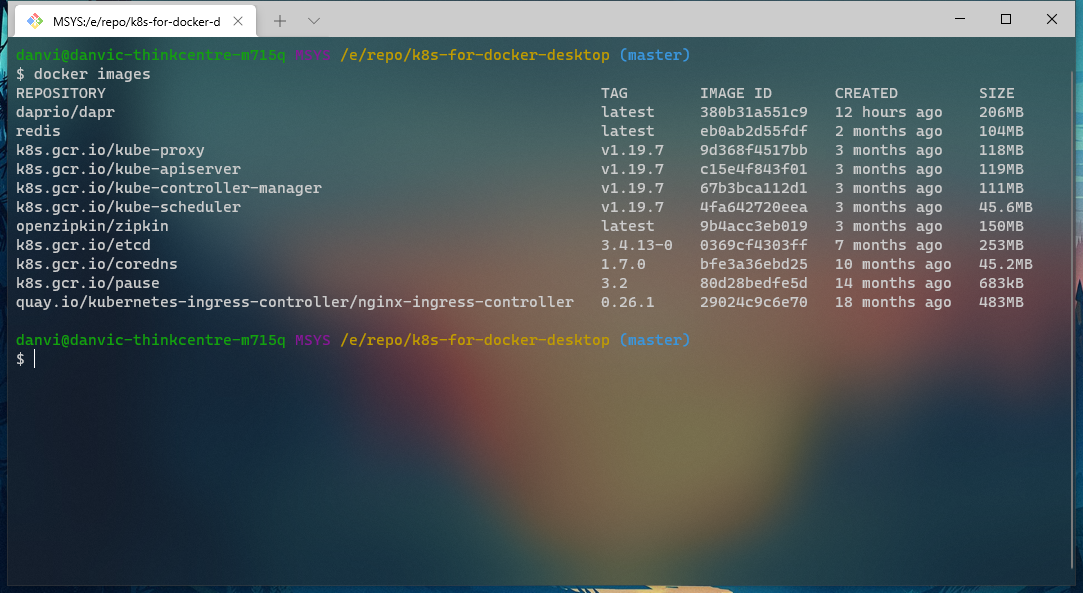Click image ID 9d368f4517bb
The image size is (1083, 593).
tap(754, 150)
